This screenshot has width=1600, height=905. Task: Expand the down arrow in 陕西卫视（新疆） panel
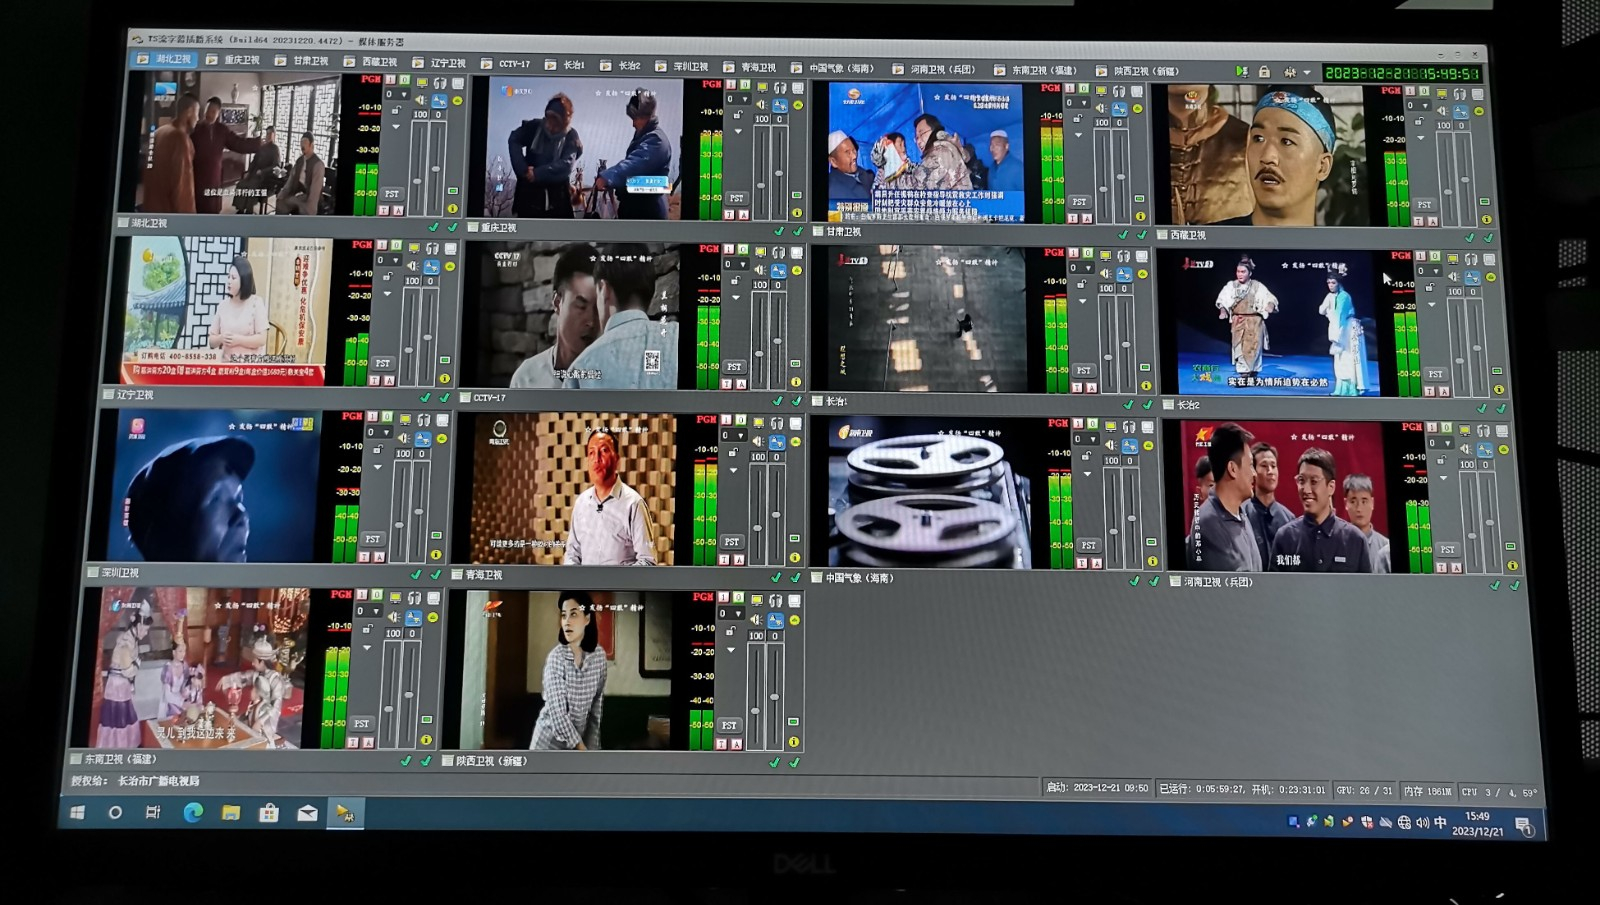coord(731,650)
